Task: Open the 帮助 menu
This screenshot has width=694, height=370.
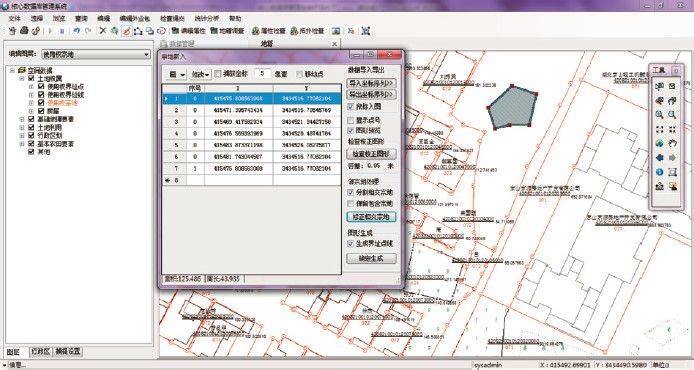Action: pyautogui.click(x=235, y=19)
